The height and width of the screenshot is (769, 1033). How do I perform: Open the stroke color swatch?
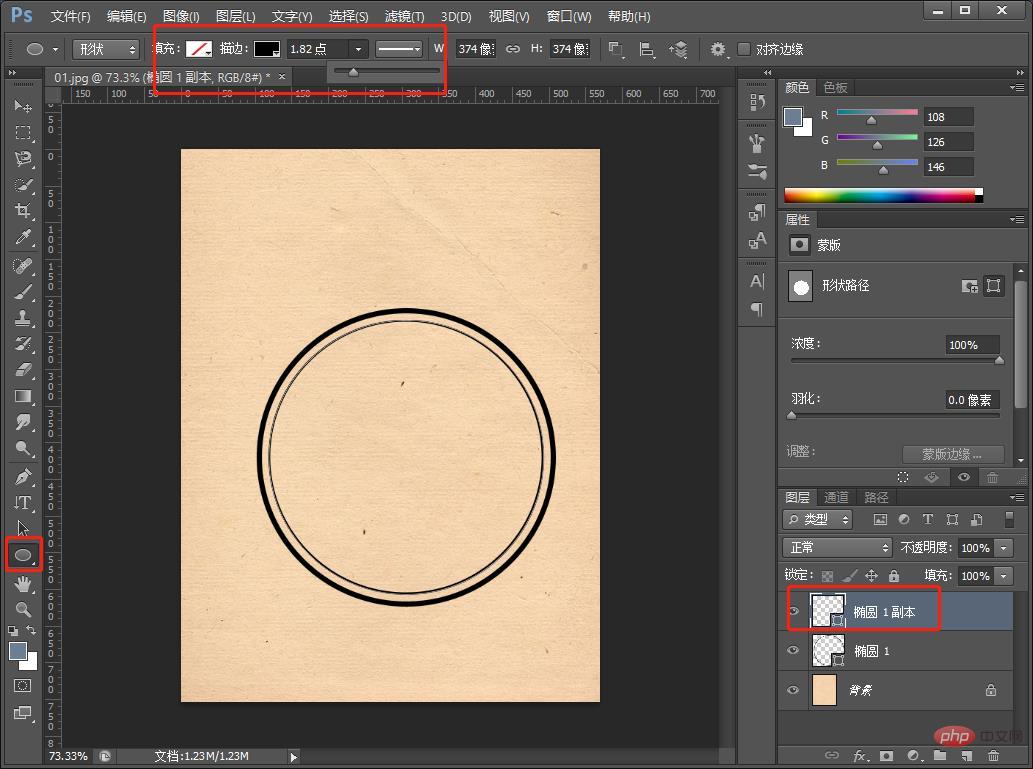[267, 49]
